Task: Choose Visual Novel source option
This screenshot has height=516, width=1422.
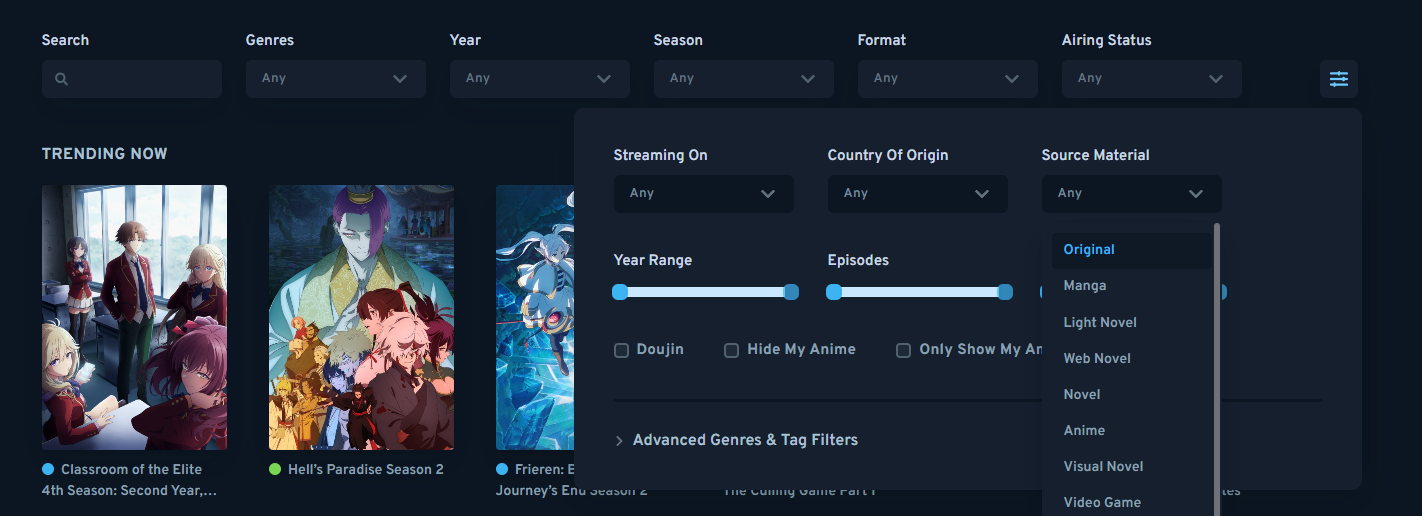Action: coord(1132,466)
